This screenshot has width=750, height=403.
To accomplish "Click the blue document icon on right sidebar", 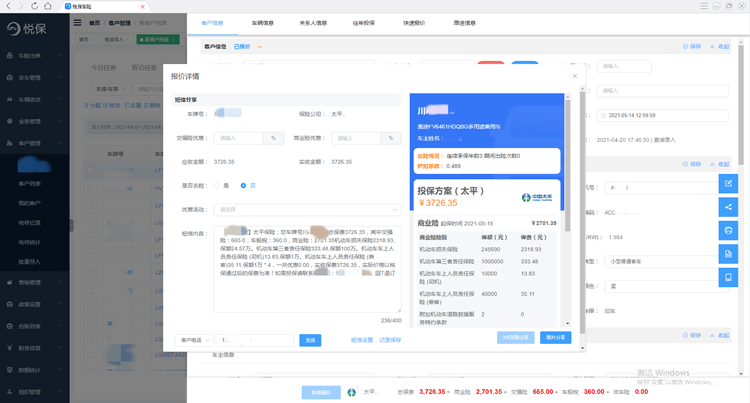I will pos(728,254).
